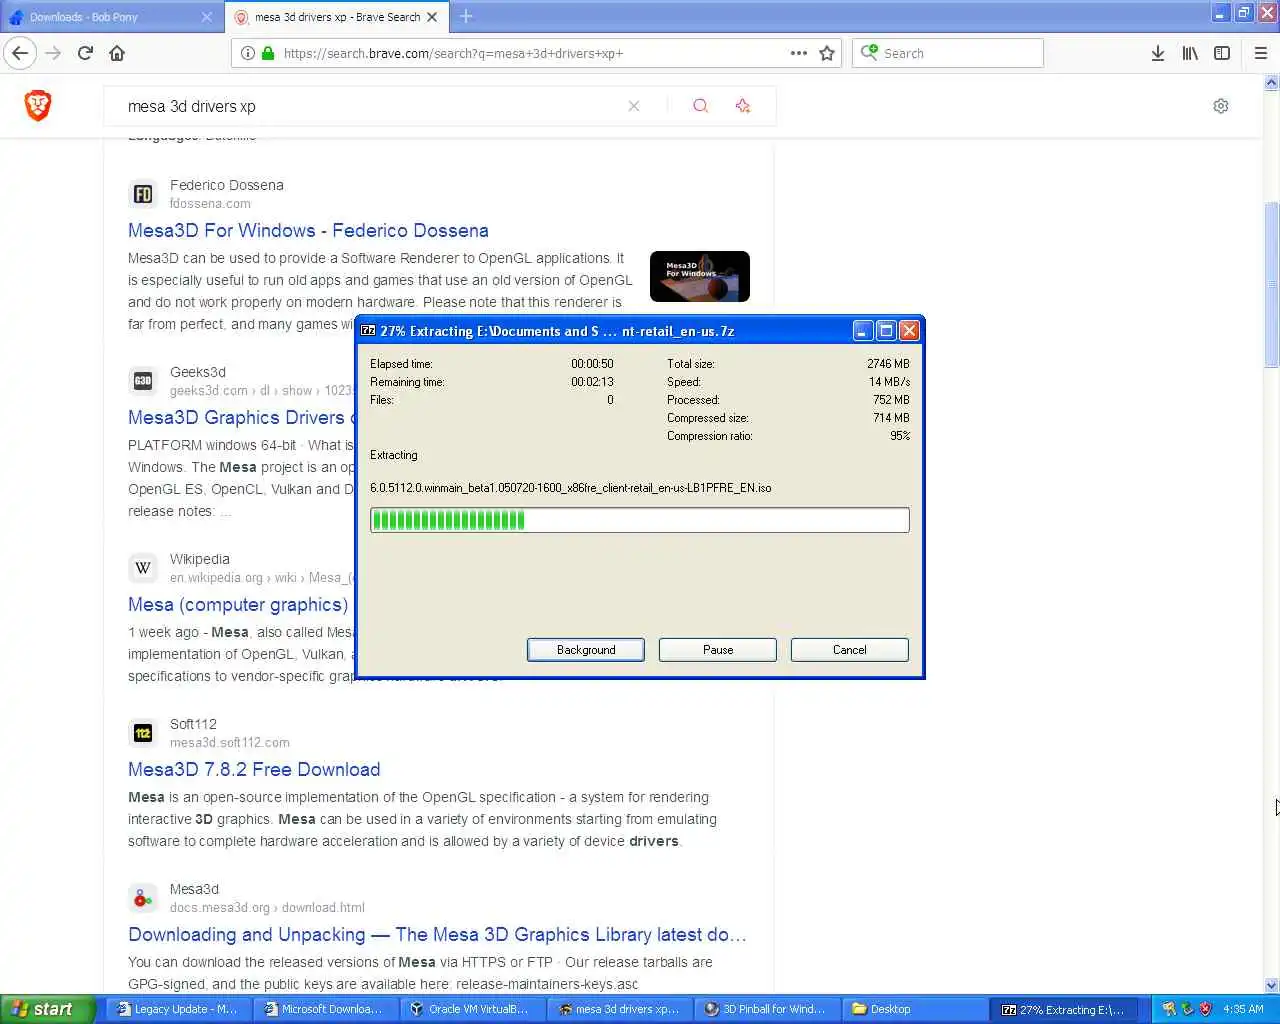1280x1024 pixels.
Task: Focus the browser toolbar Search box
Action: click(948, 53)
